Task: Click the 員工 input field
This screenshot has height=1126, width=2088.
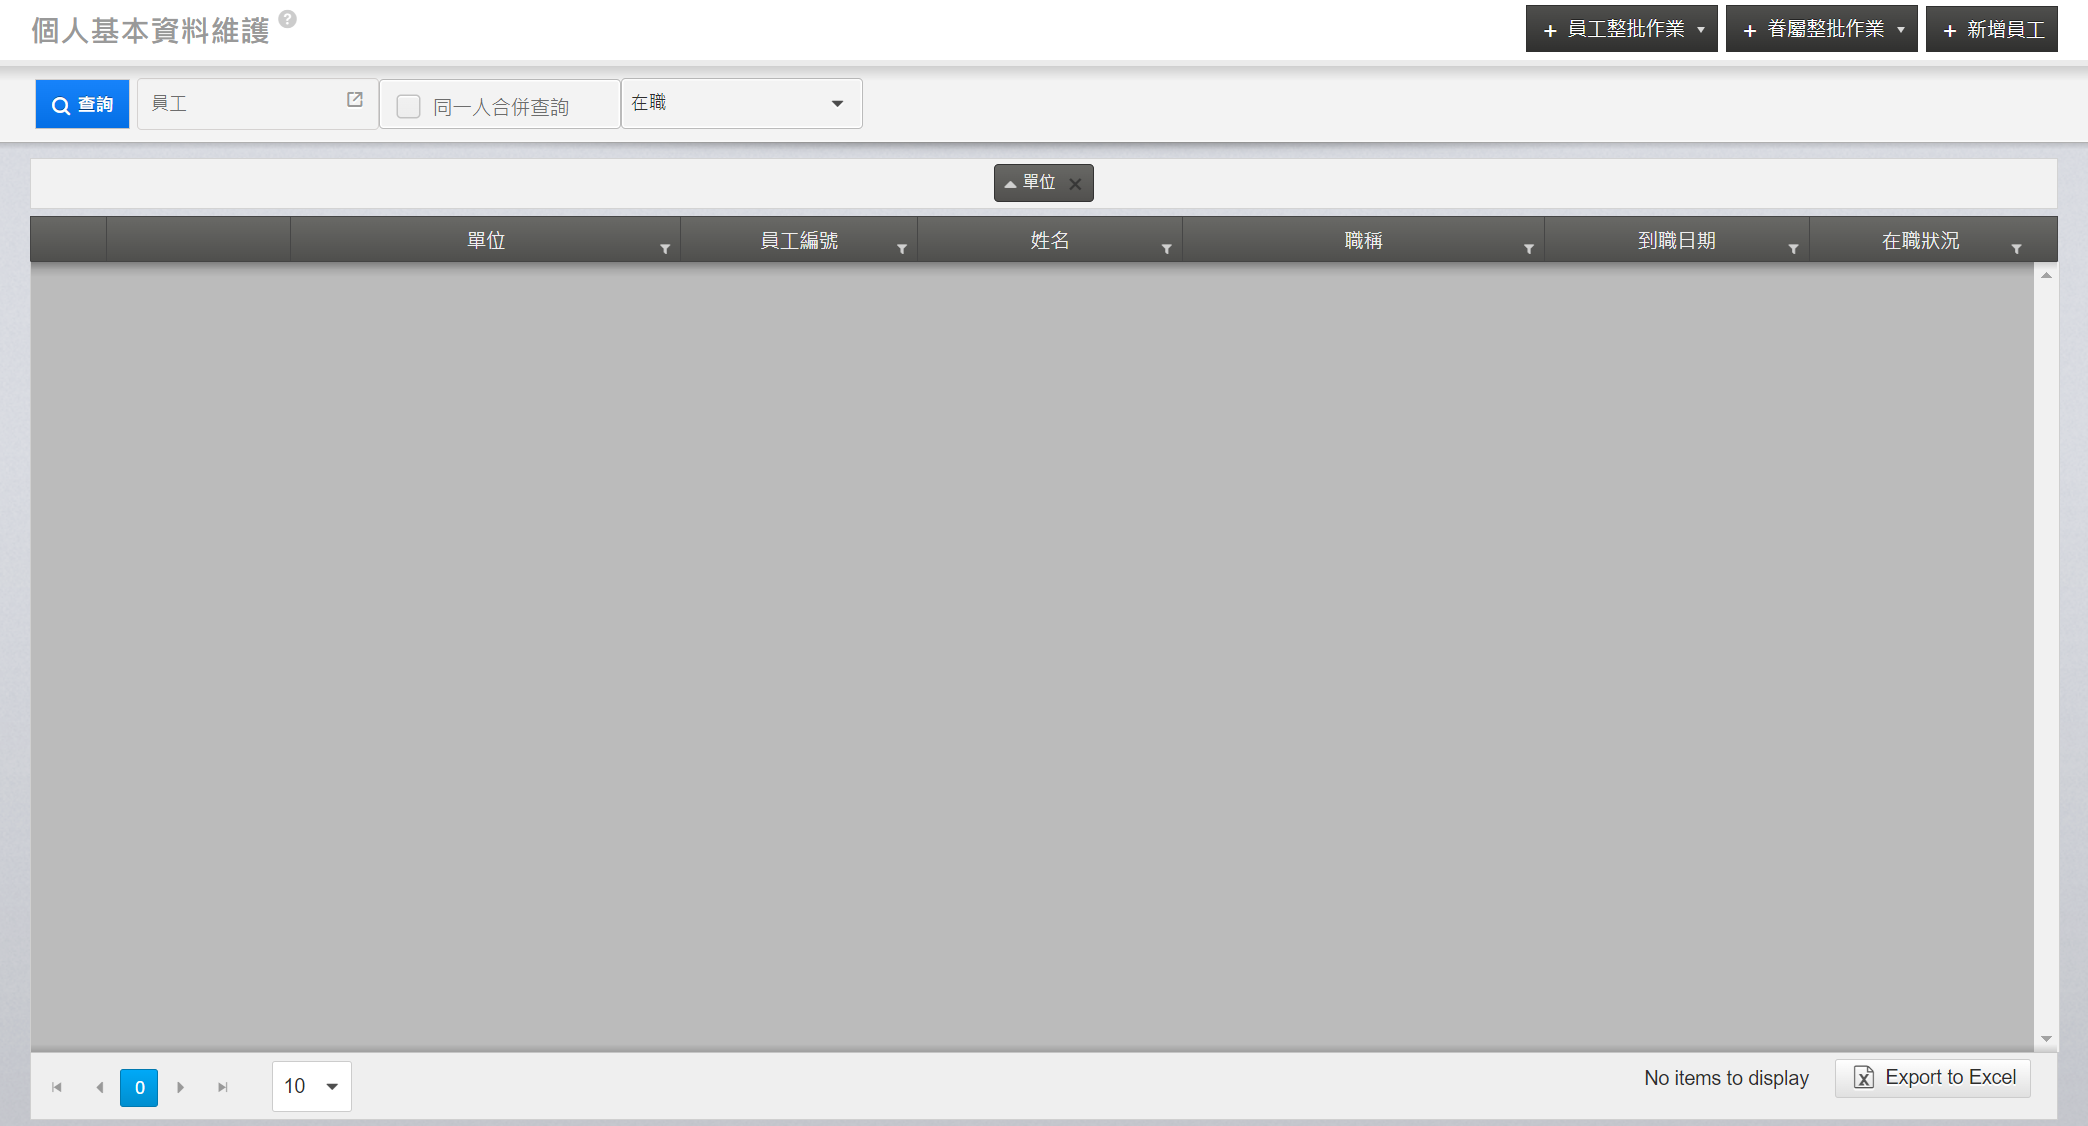Action: (240, 104)
